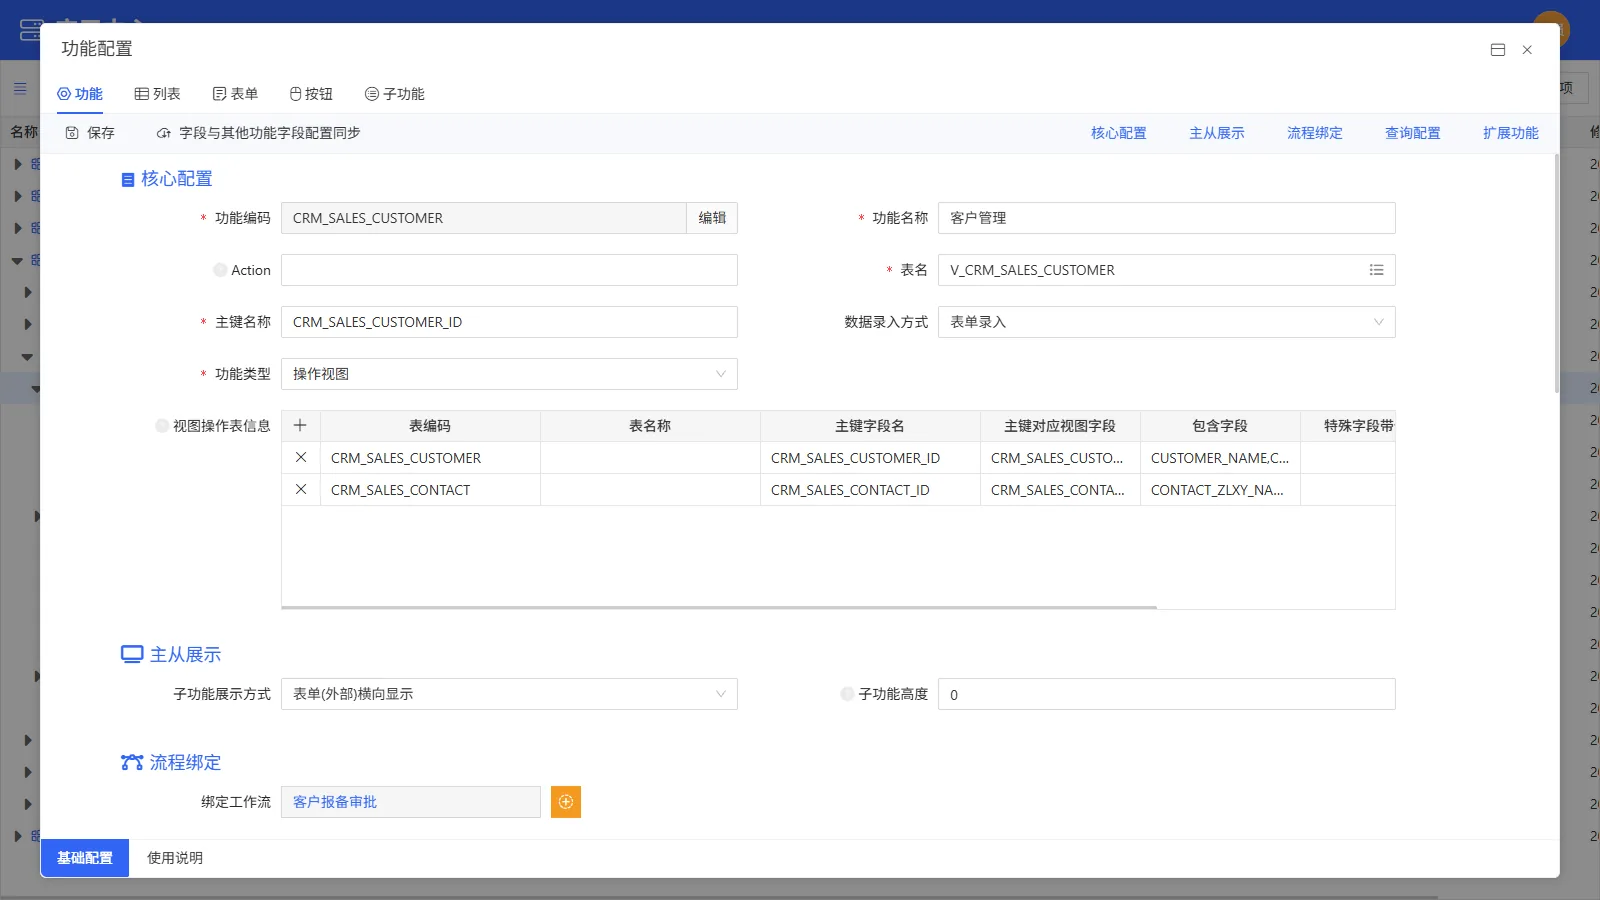
Task: Remove the CRM_SALES_CONTACT table row
Action: (301, 489)
